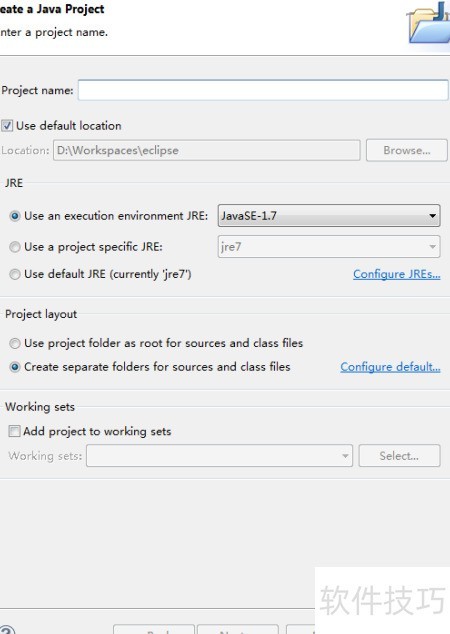Open the Configure JREs... link
The image size is (450, 634).
point(397,274)
